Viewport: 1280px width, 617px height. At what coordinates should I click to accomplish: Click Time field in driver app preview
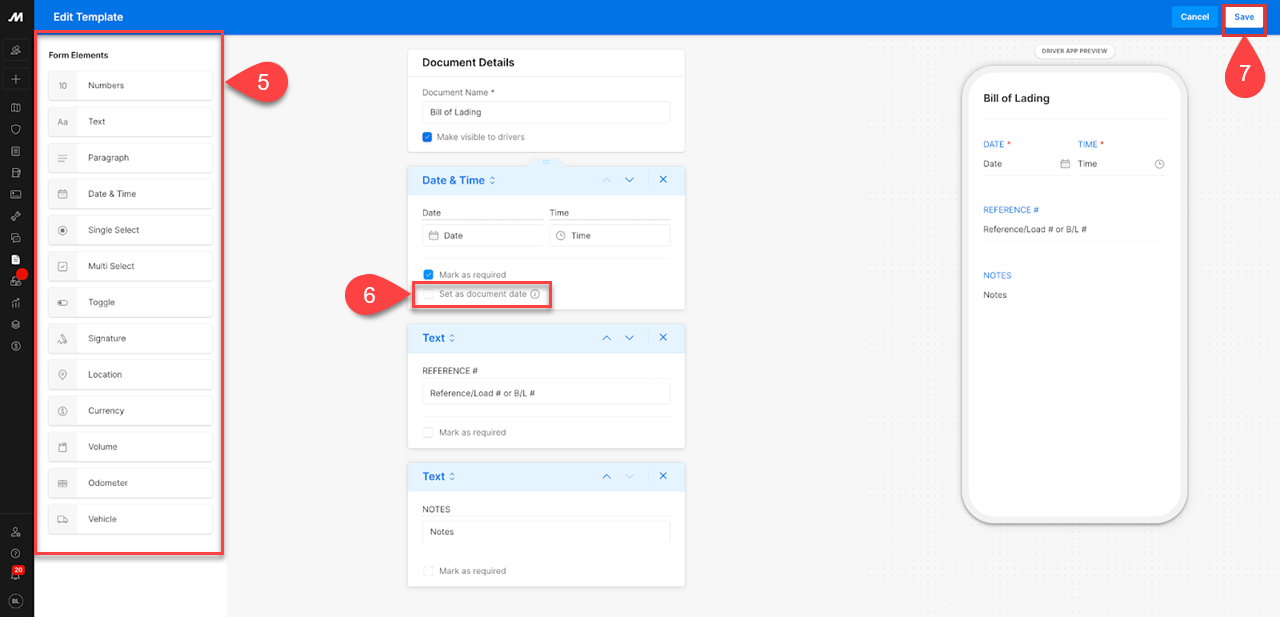coord(1121,164)
